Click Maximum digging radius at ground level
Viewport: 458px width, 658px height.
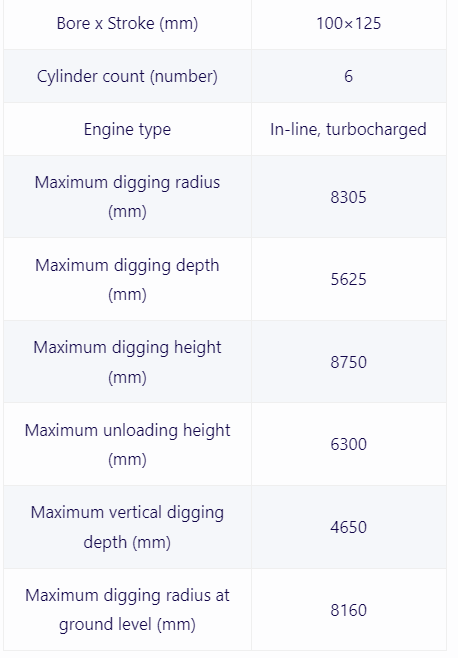click(127, 610)
